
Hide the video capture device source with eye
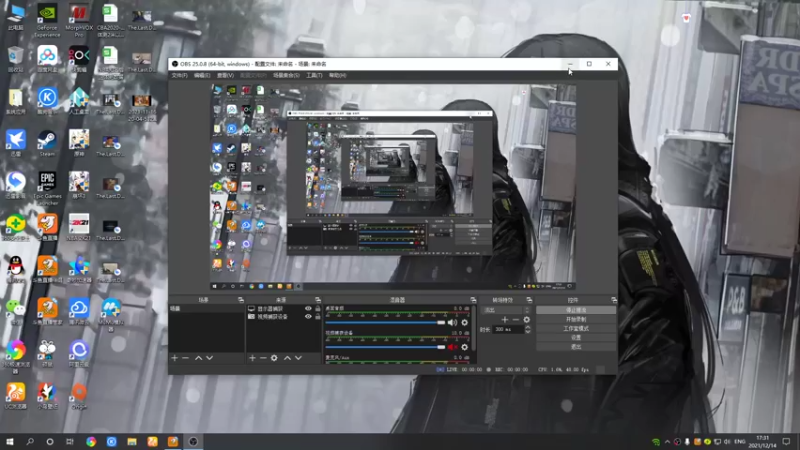click(x=308, y=317)
